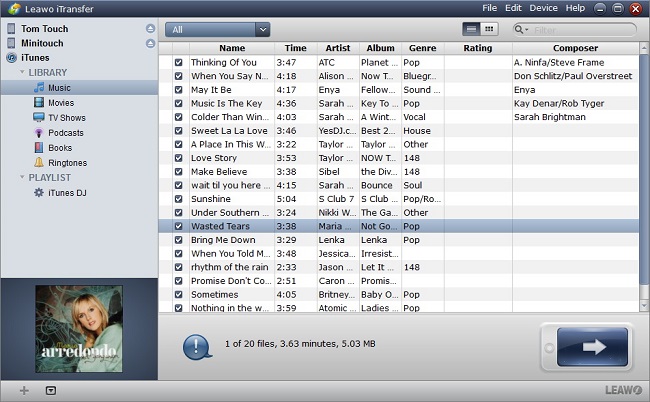Eject the Minitouch device
The height and width of the screenshot is (402, 650).
150,43
